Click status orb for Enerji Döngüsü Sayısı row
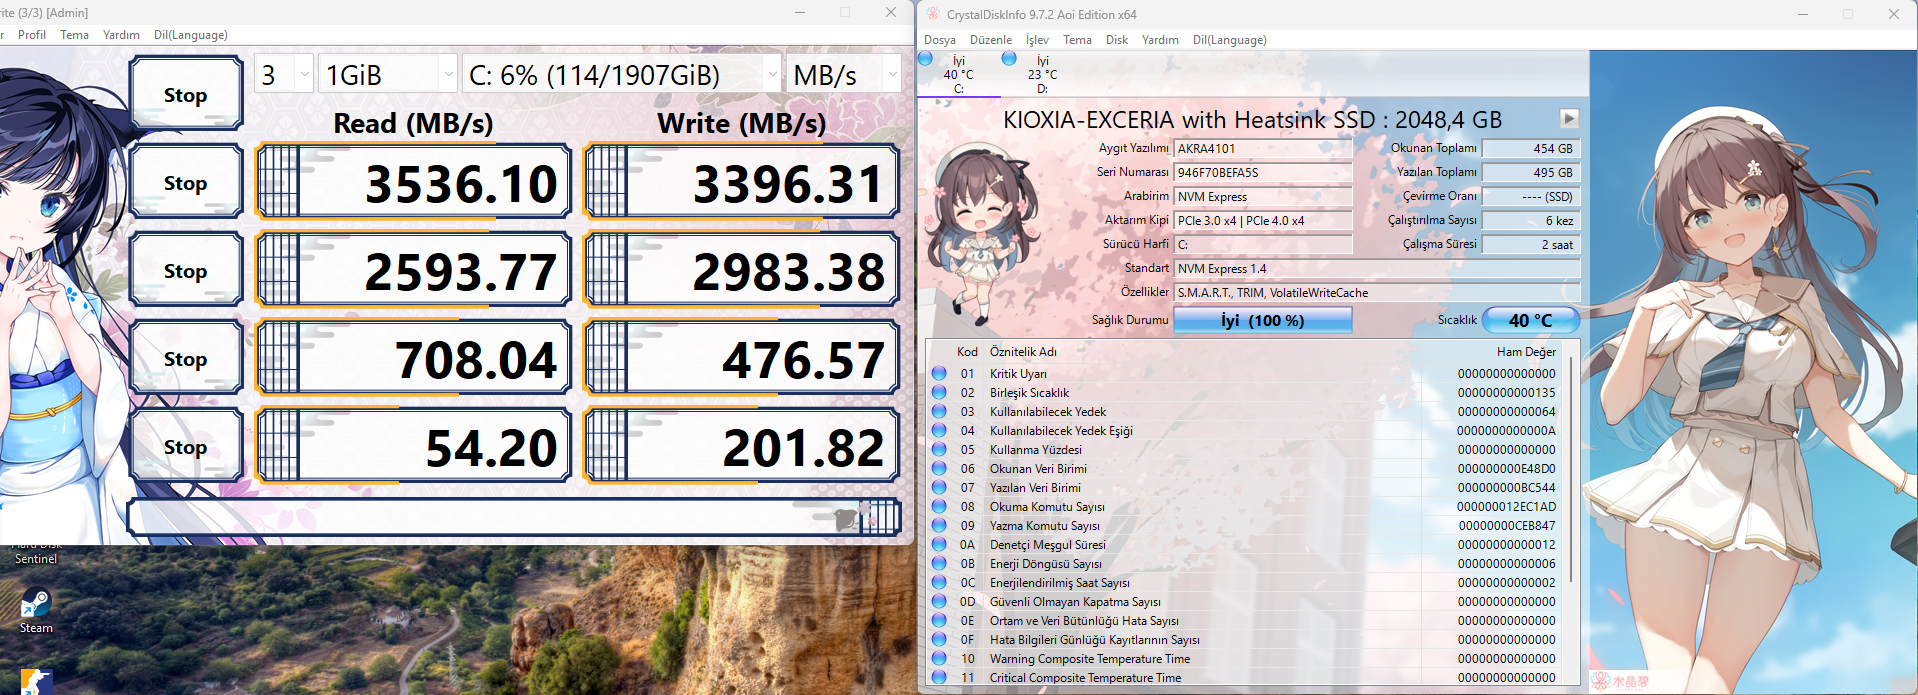This screenshot has width=1918, height=695. click(939, 563)
